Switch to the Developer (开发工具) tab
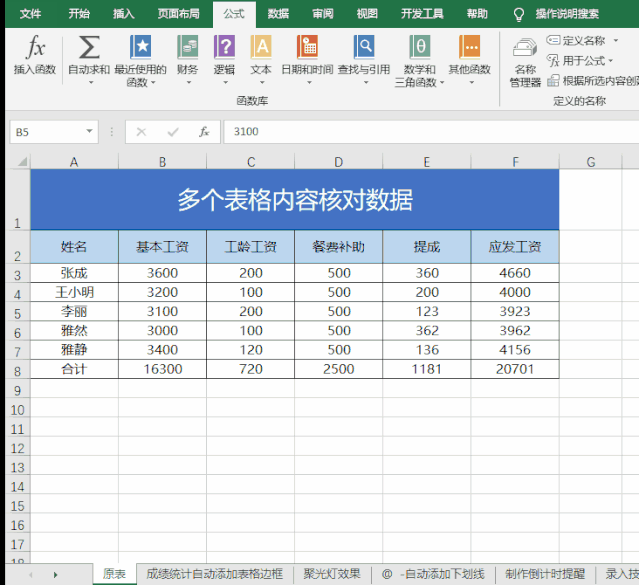Screen dimensions: 639x585 [x=422, y=14]
